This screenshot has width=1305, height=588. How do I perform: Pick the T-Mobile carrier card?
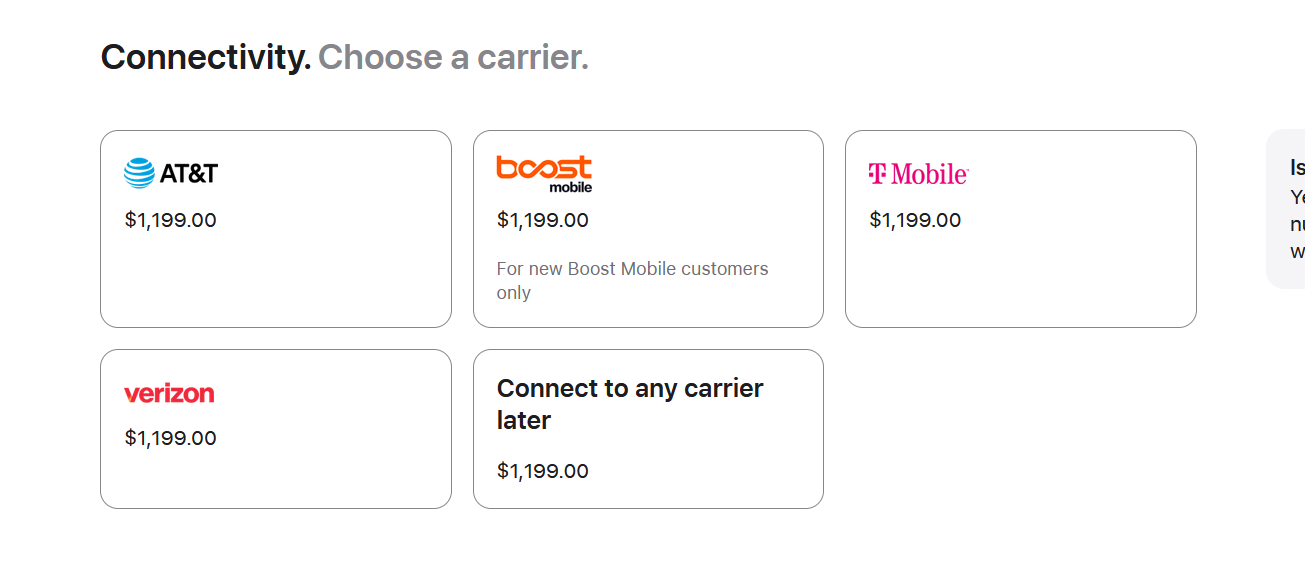pyautogui.click(x=1020, y=270)
